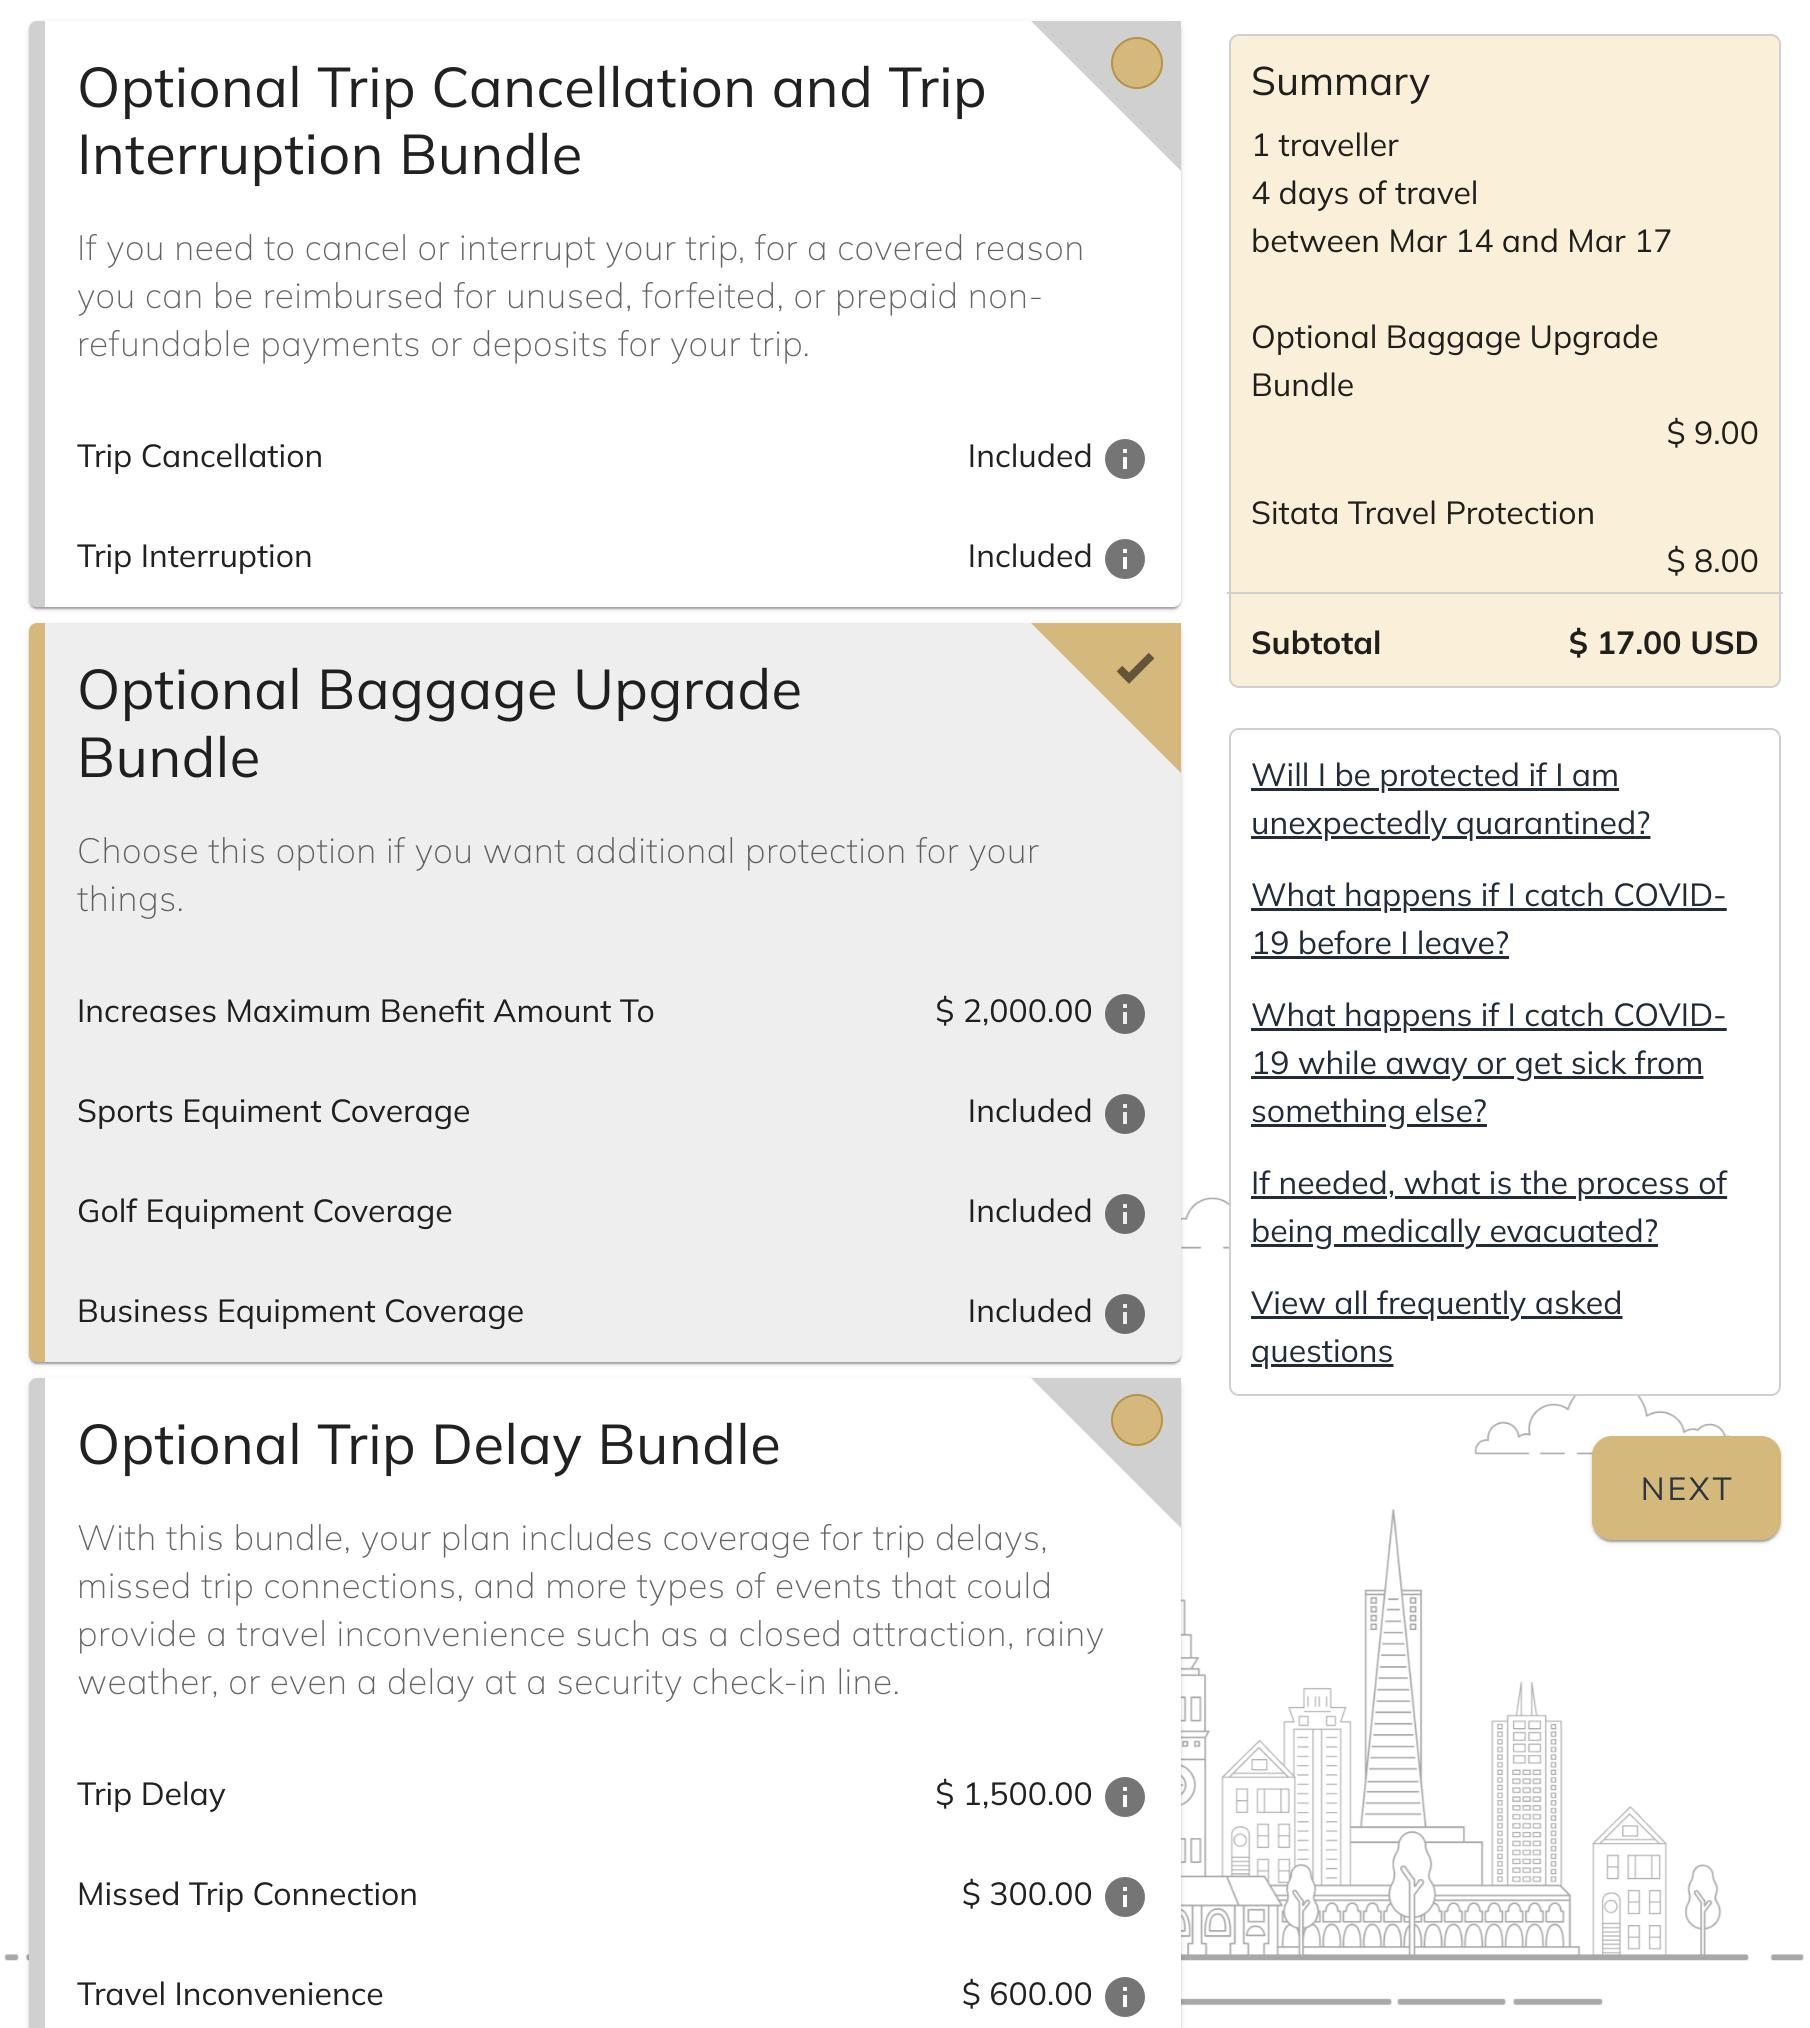Click Golf Equipment Coverage info icon
Viewport: 1810px width, 2028px height.
point(1124,1213)
